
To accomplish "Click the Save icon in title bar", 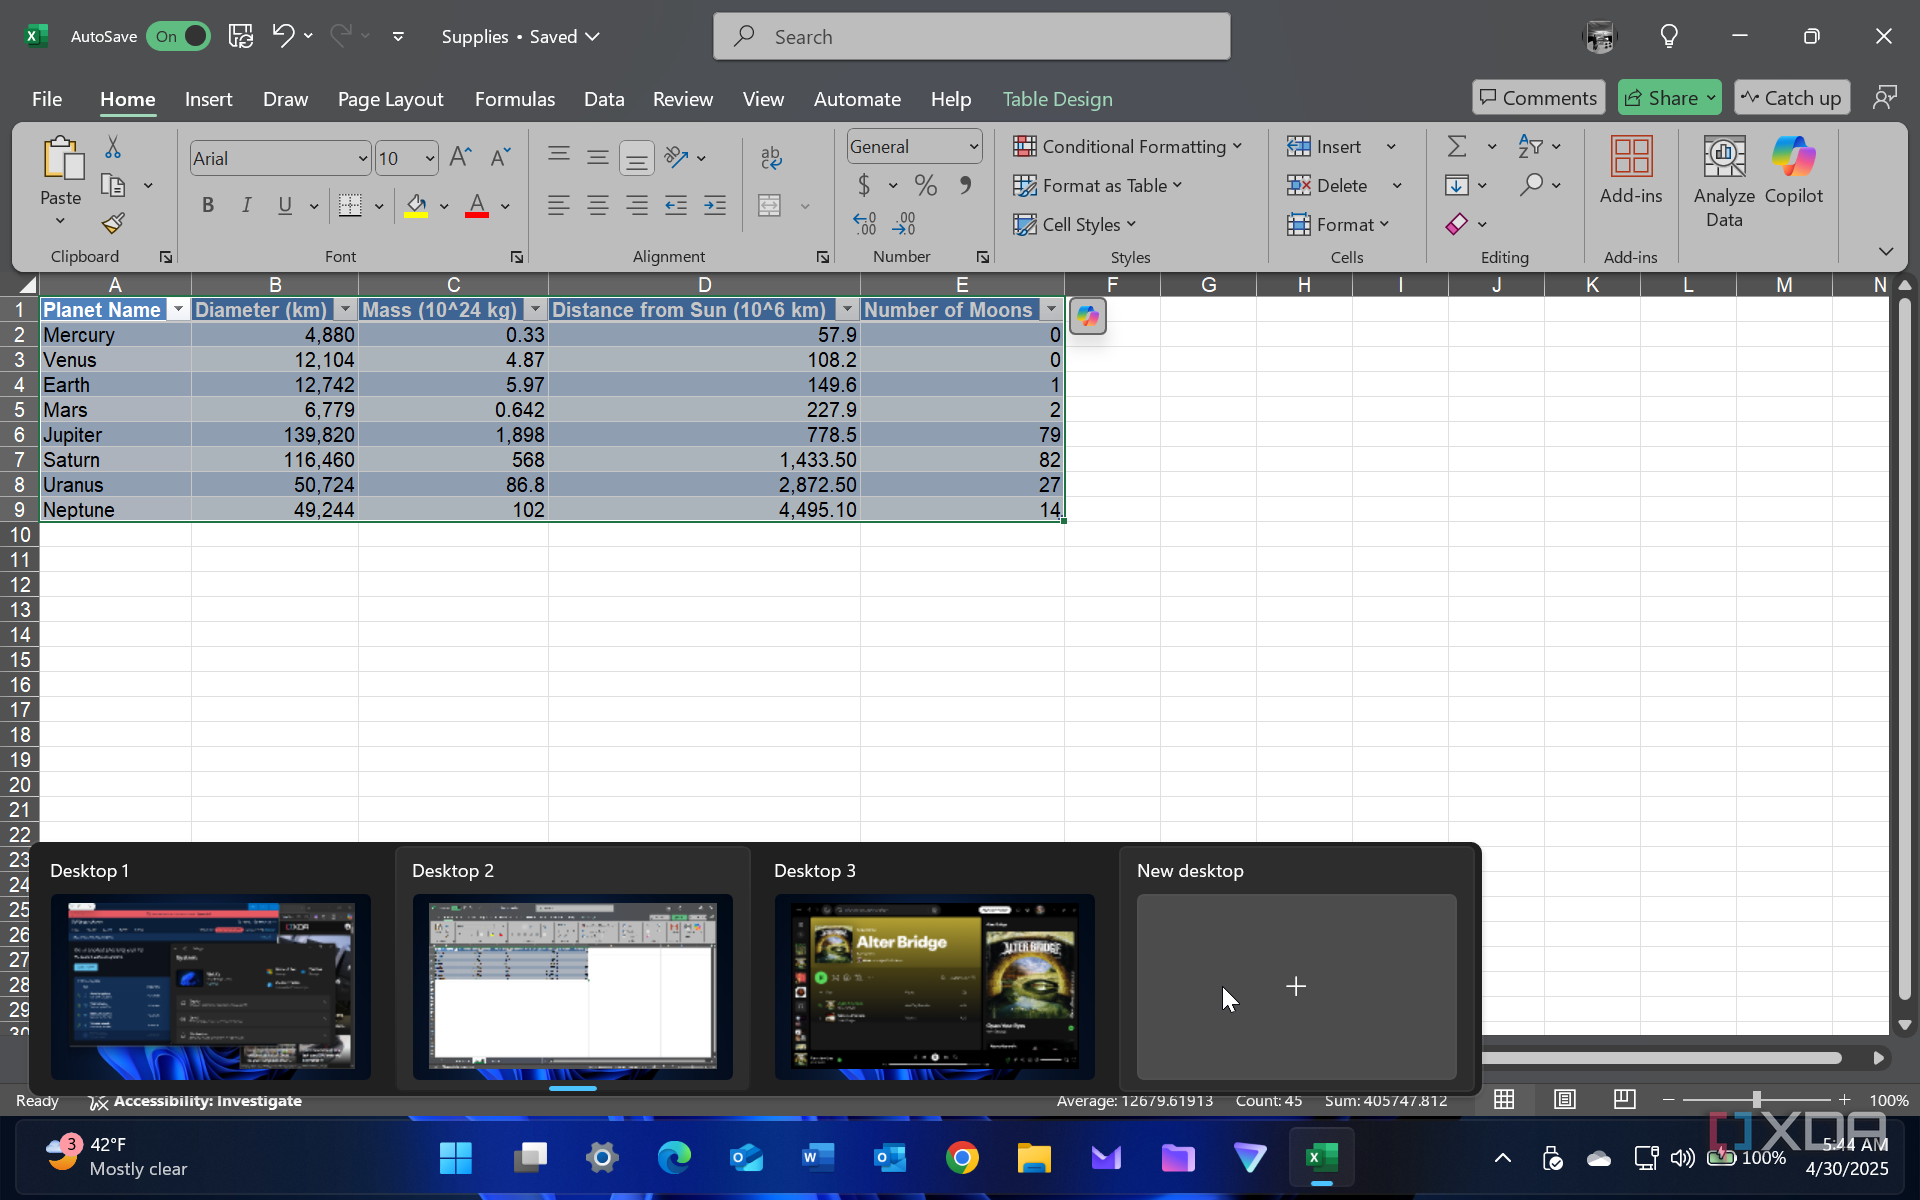I will coord(241,36).
